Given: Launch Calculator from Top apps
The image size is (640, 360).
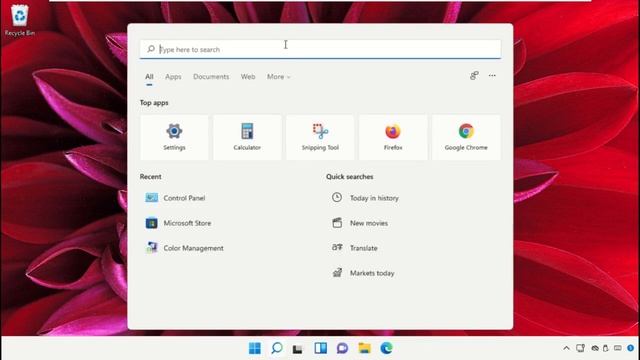Looking at the screenshot, I should click(247, 138).
